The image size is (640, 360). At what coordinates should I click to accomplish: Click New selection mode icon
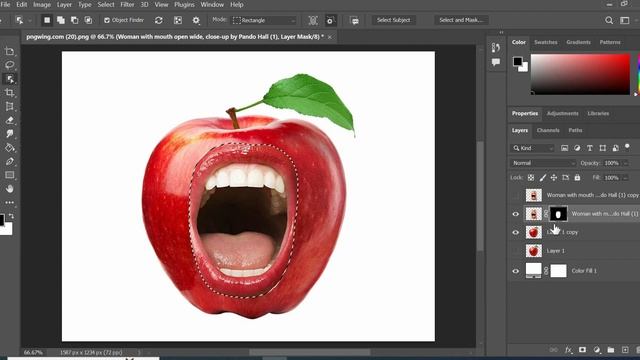tap(47, 20)
